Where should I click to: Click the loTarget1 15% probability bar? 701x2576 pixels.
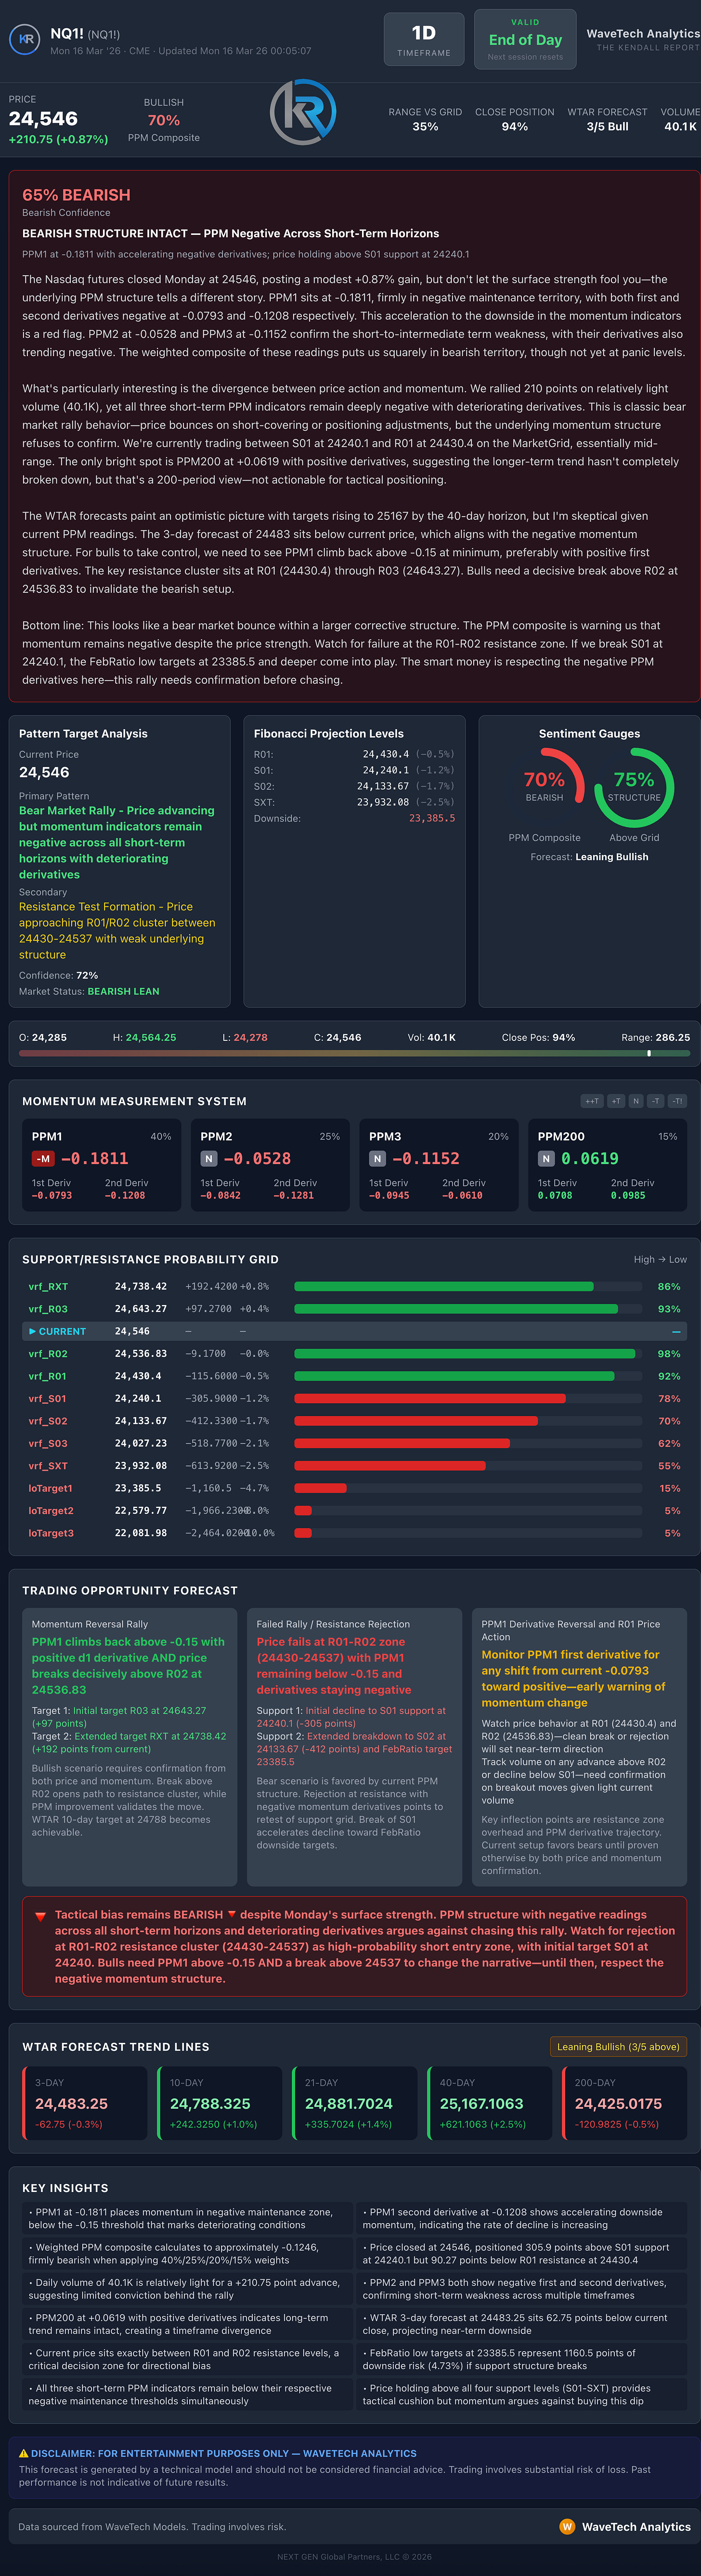[320, 1489]
